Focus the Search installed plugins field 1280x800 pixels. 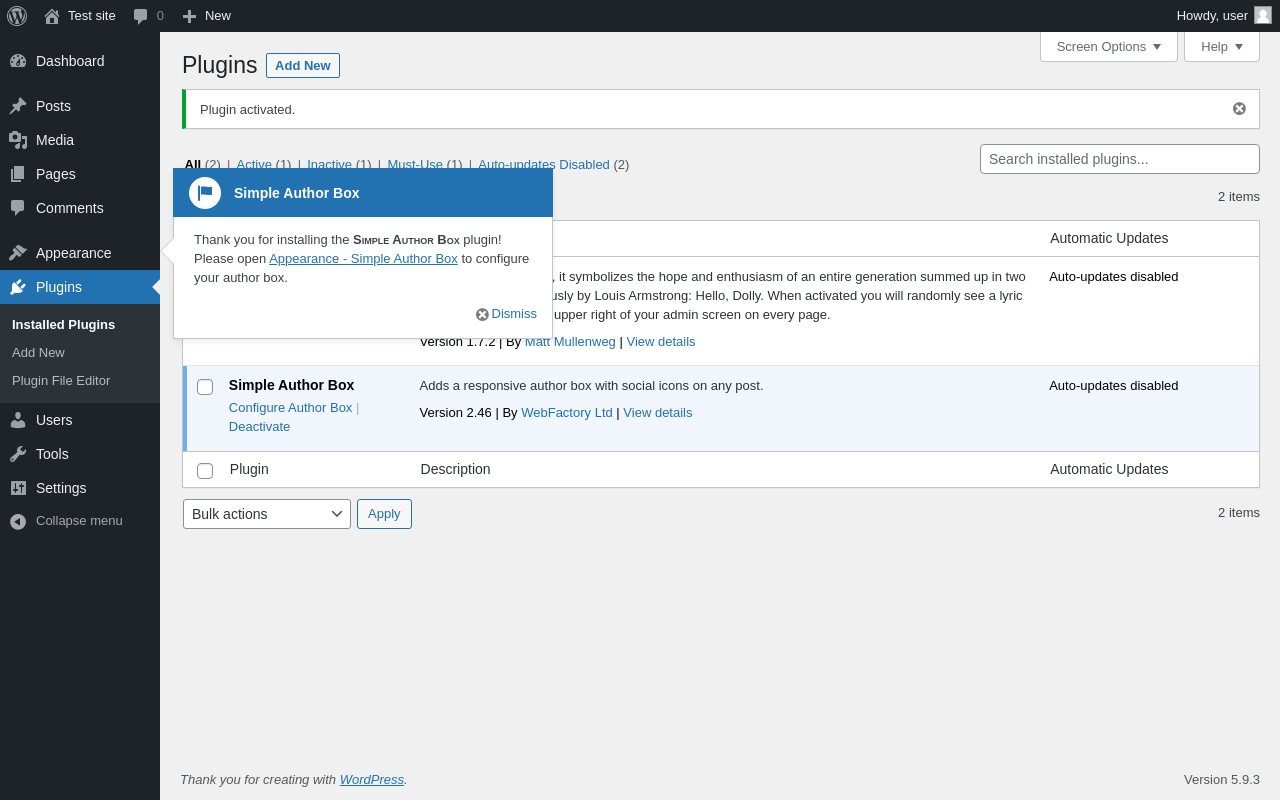1120,159
